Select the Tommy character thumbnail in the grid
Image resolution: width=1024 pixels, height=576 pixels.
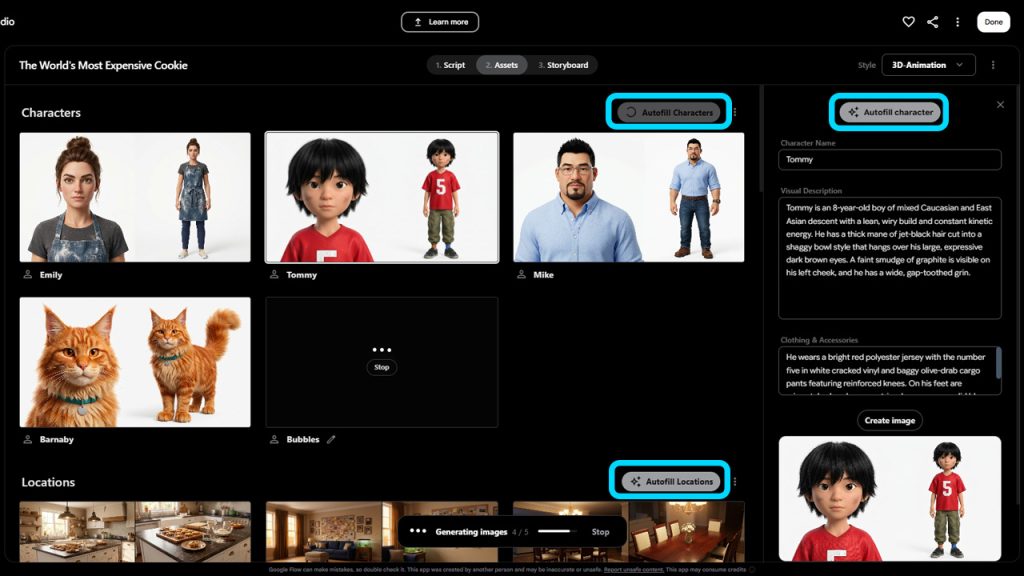click(x=381, y=197)
